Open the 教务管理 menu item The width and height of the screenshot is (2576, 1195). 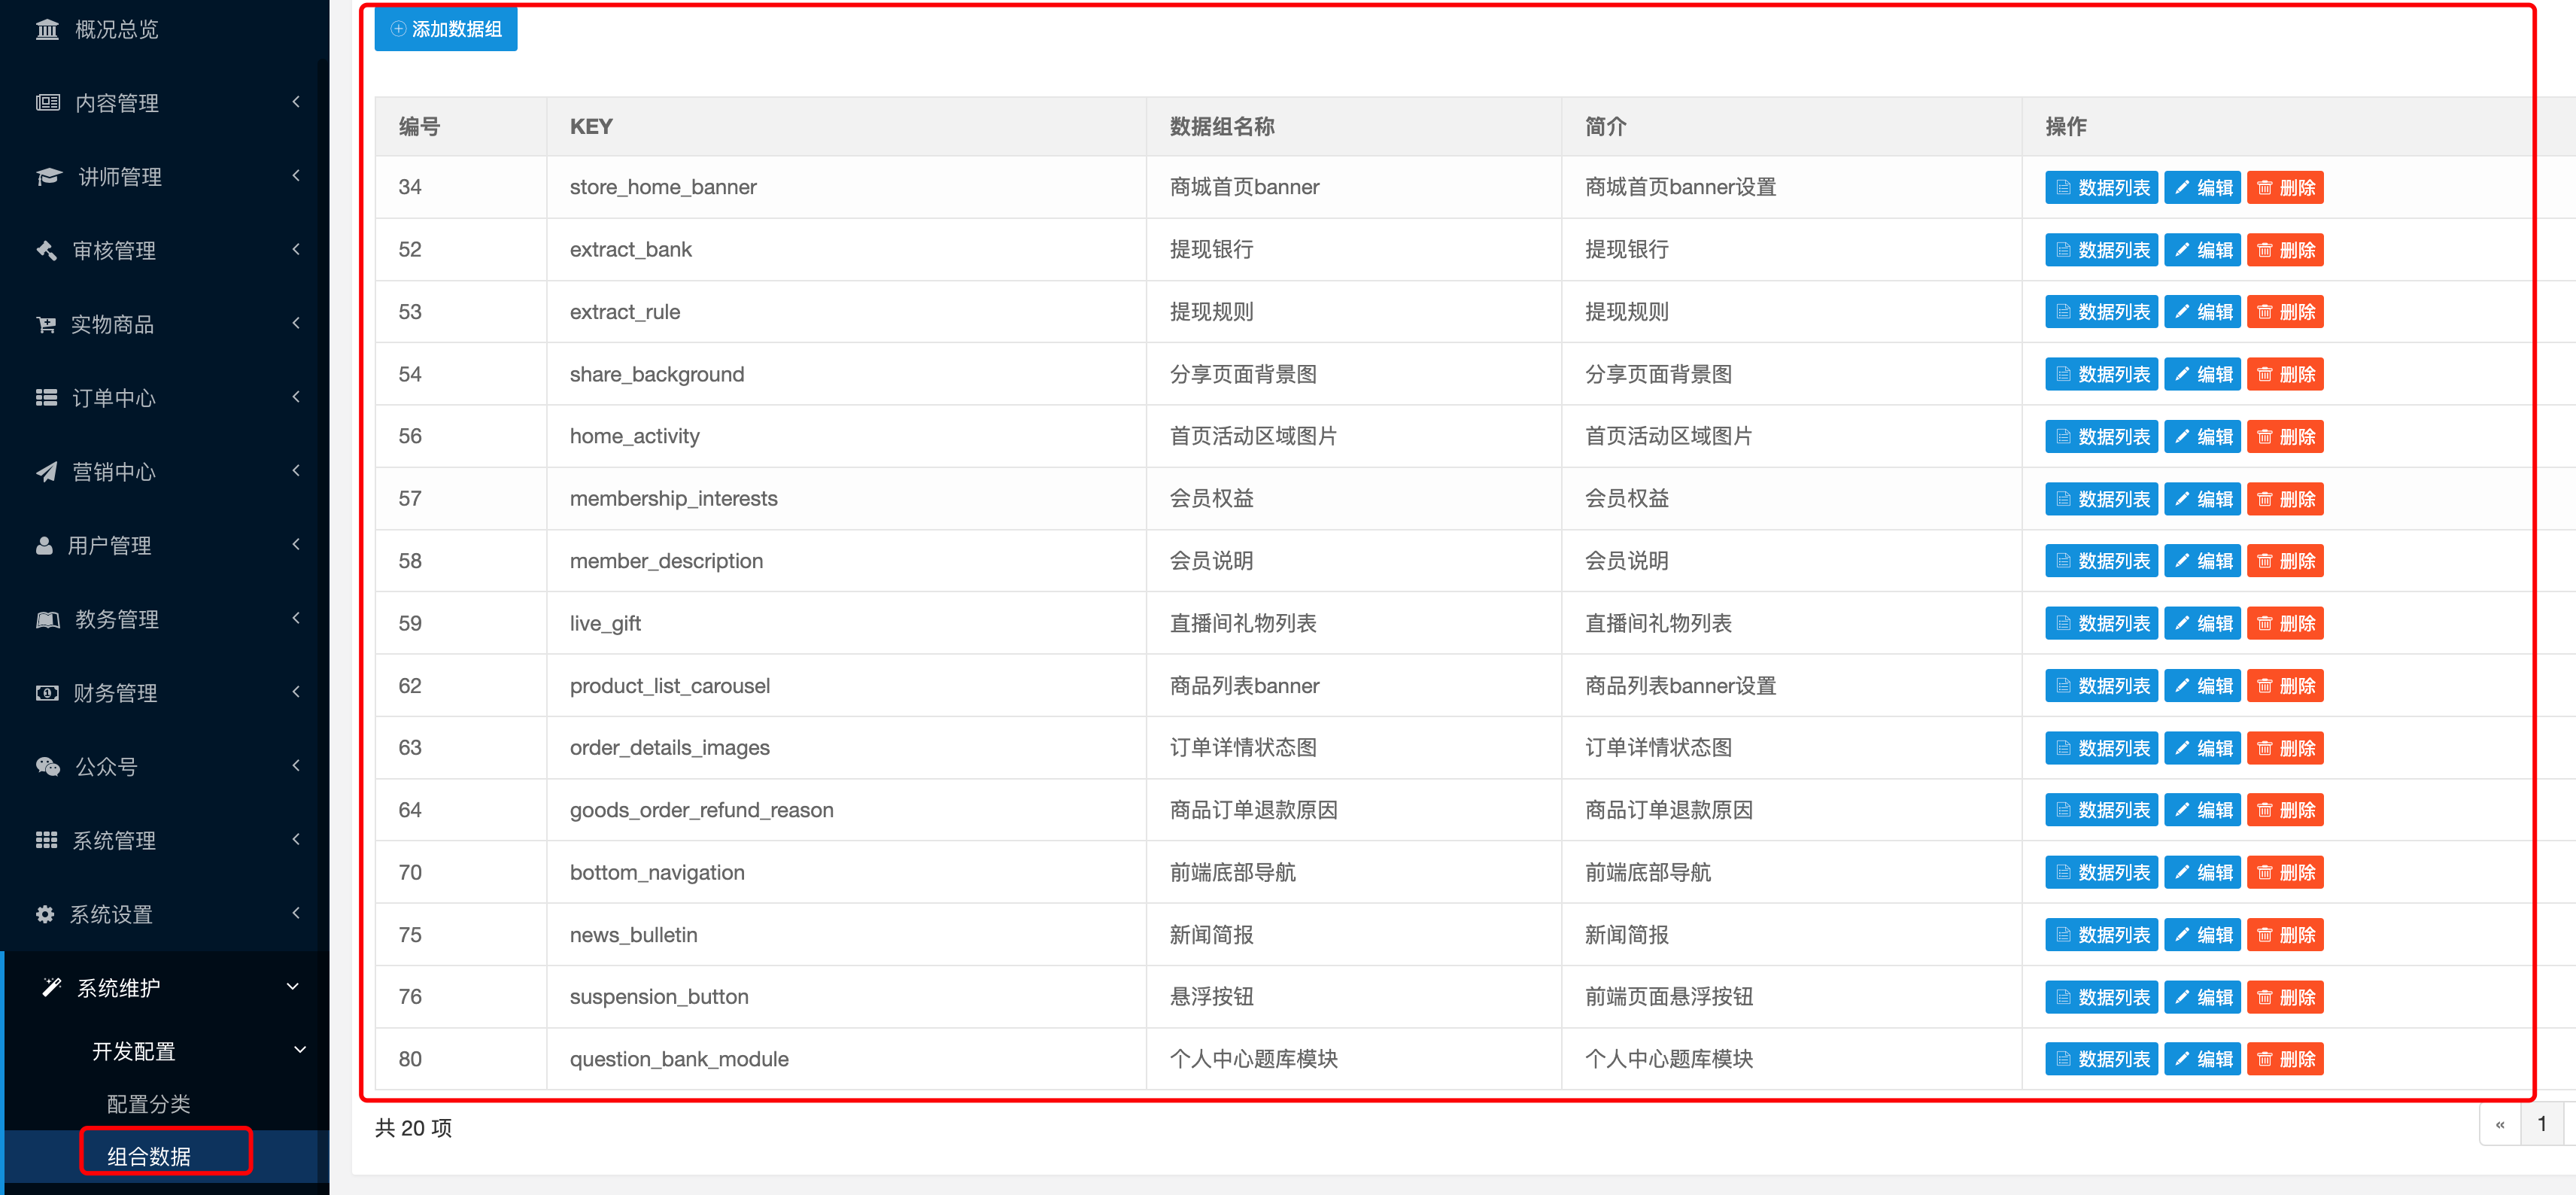pos(164,620)
